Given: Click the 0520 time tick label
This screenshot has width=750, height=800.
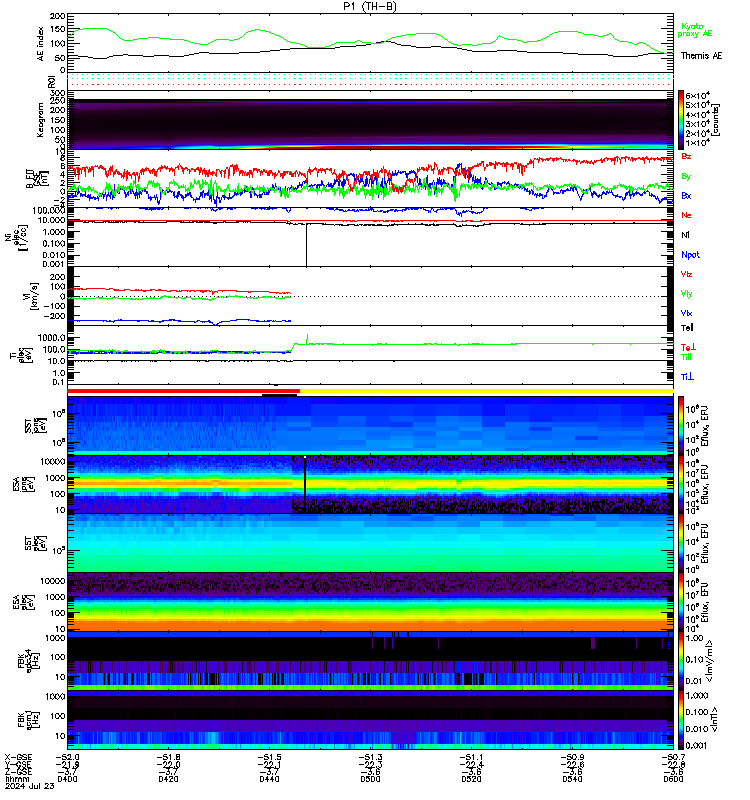Looking at the screenshot, I should (x=471, y=779).
